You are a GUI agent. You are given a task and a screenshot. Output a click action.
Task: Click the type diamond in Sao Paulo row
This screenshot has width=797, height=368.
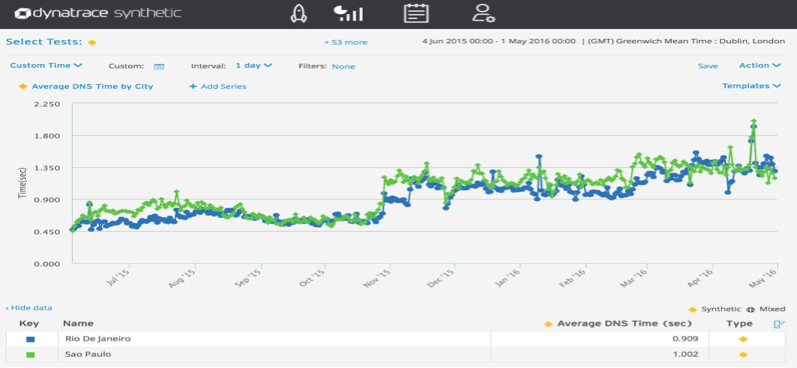click(x=743, y=355)
